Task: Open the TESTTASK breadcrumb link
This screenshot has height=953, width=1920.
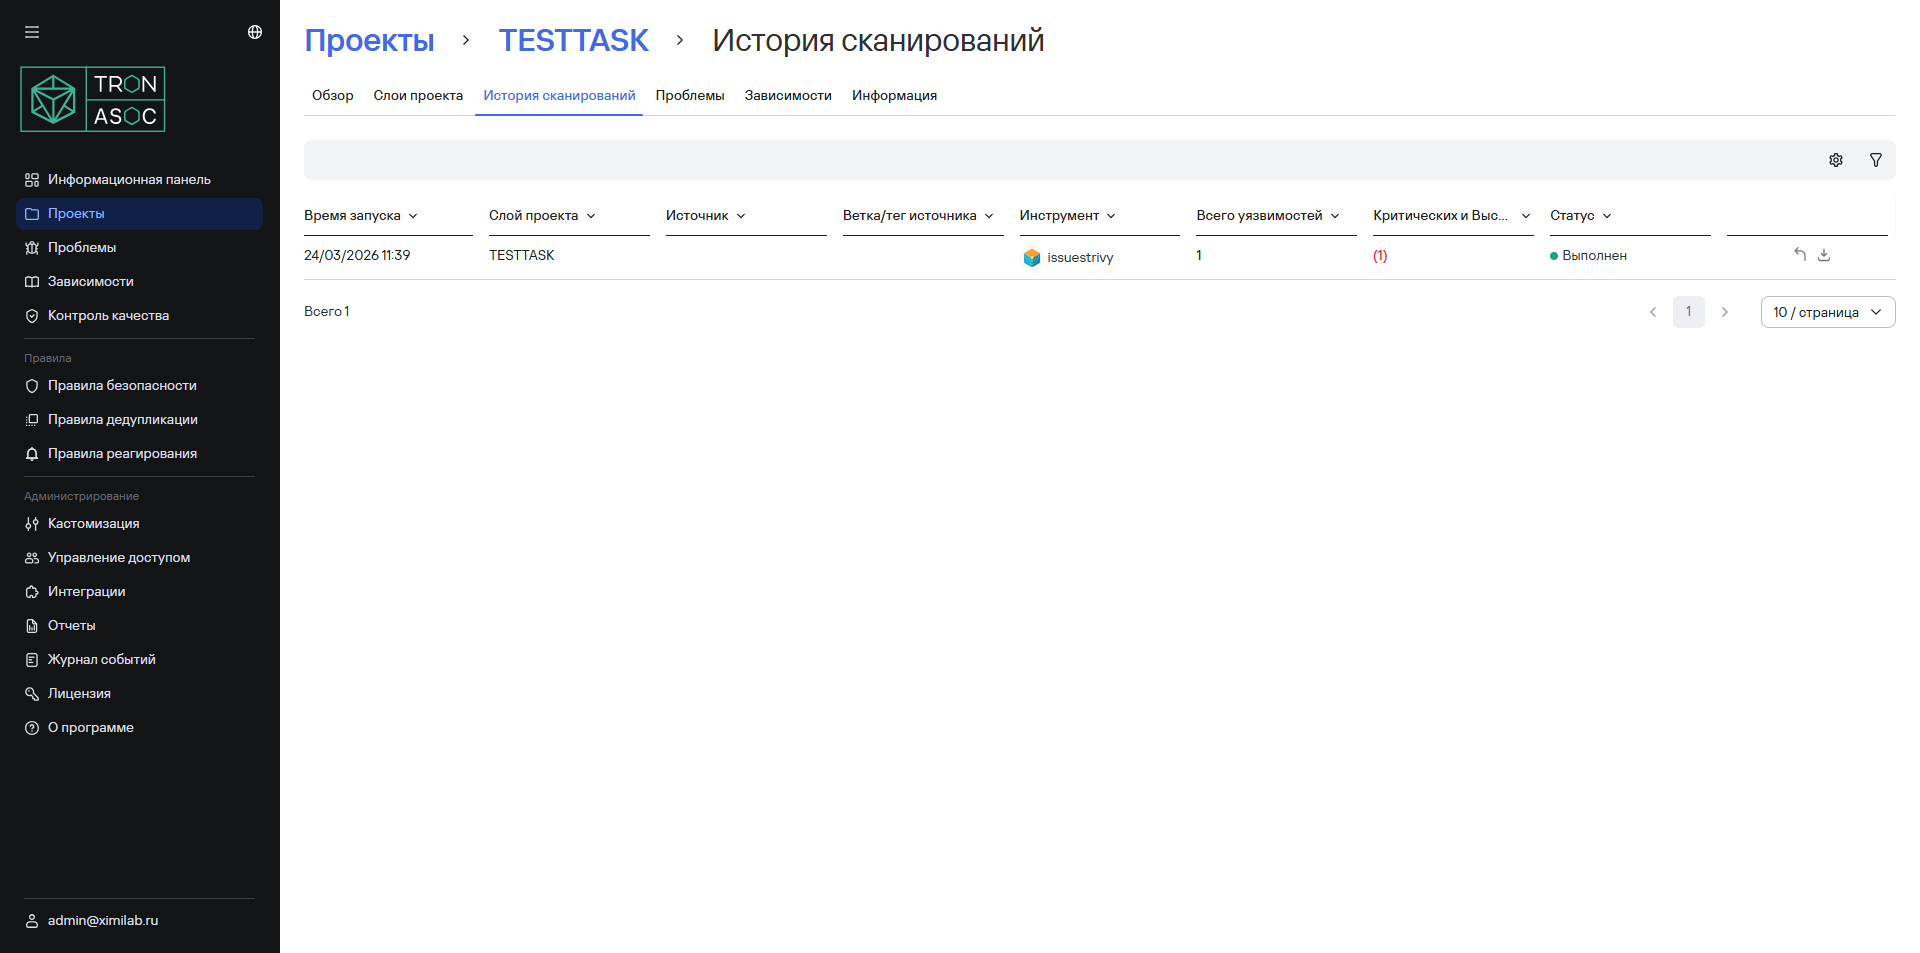Action: point(573,41)
